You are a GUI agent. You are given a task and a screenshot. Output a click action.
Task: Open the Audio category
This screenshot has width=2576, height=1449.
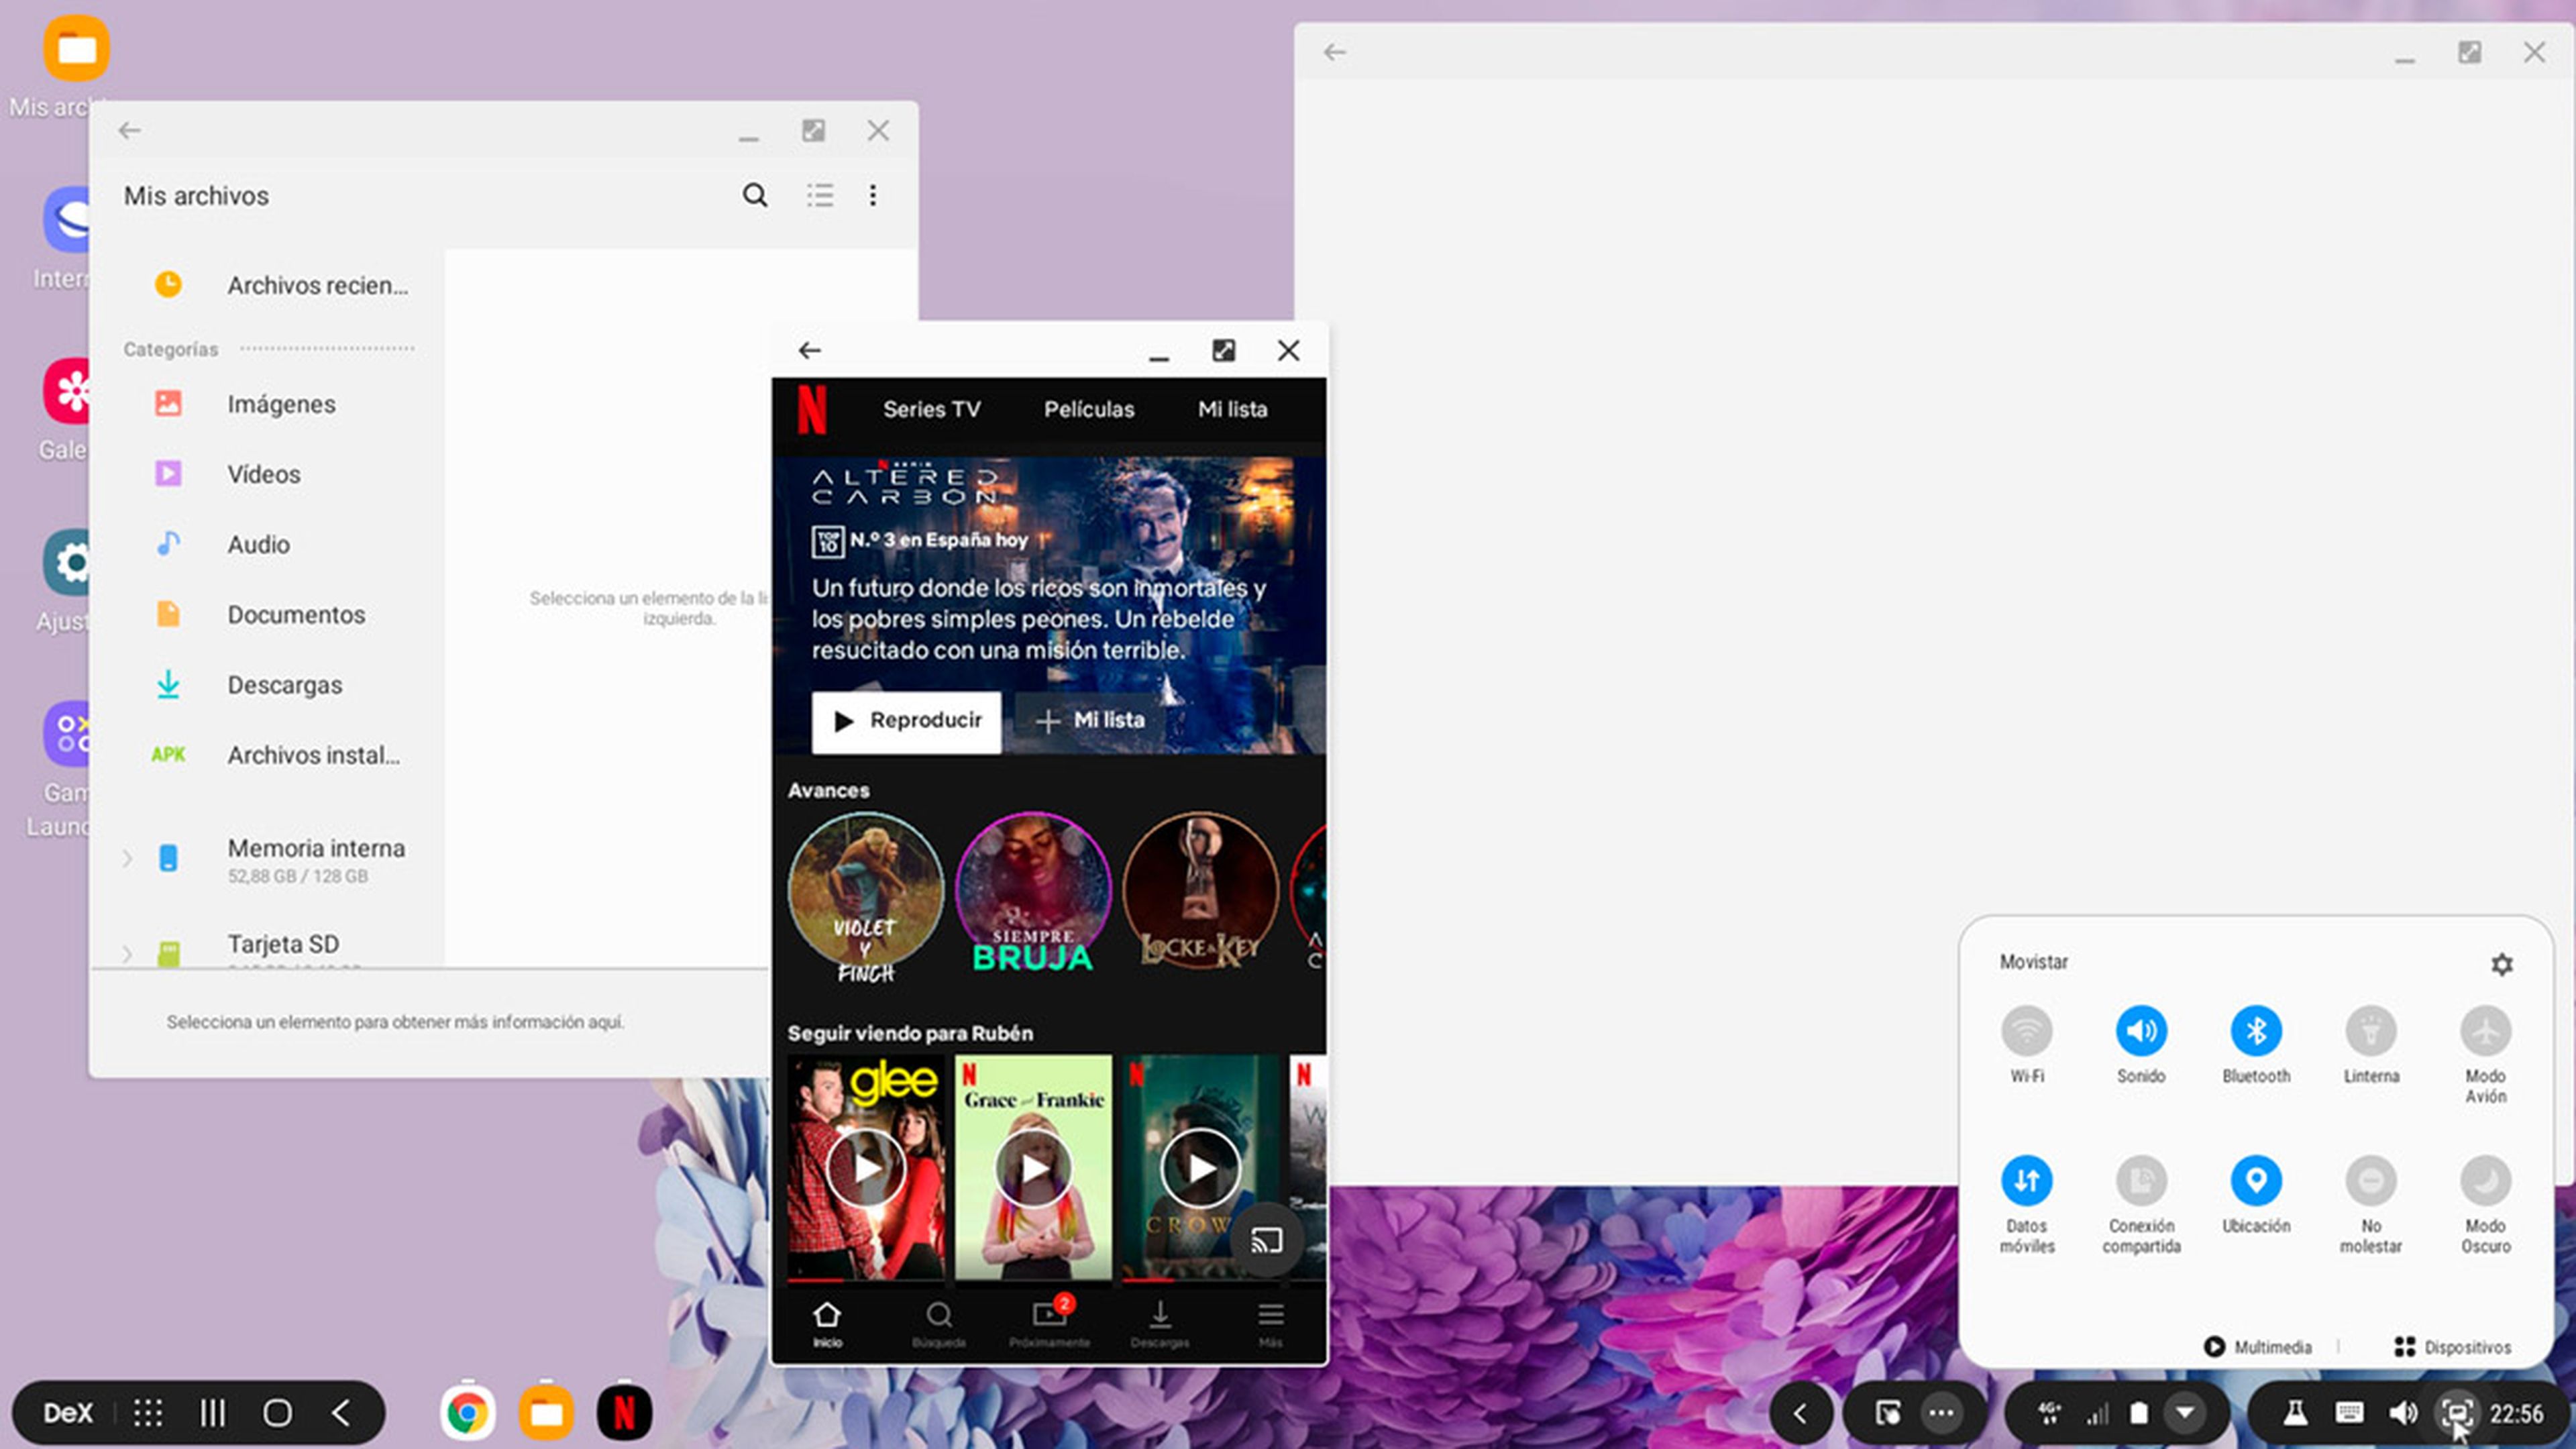pos(280,544)
